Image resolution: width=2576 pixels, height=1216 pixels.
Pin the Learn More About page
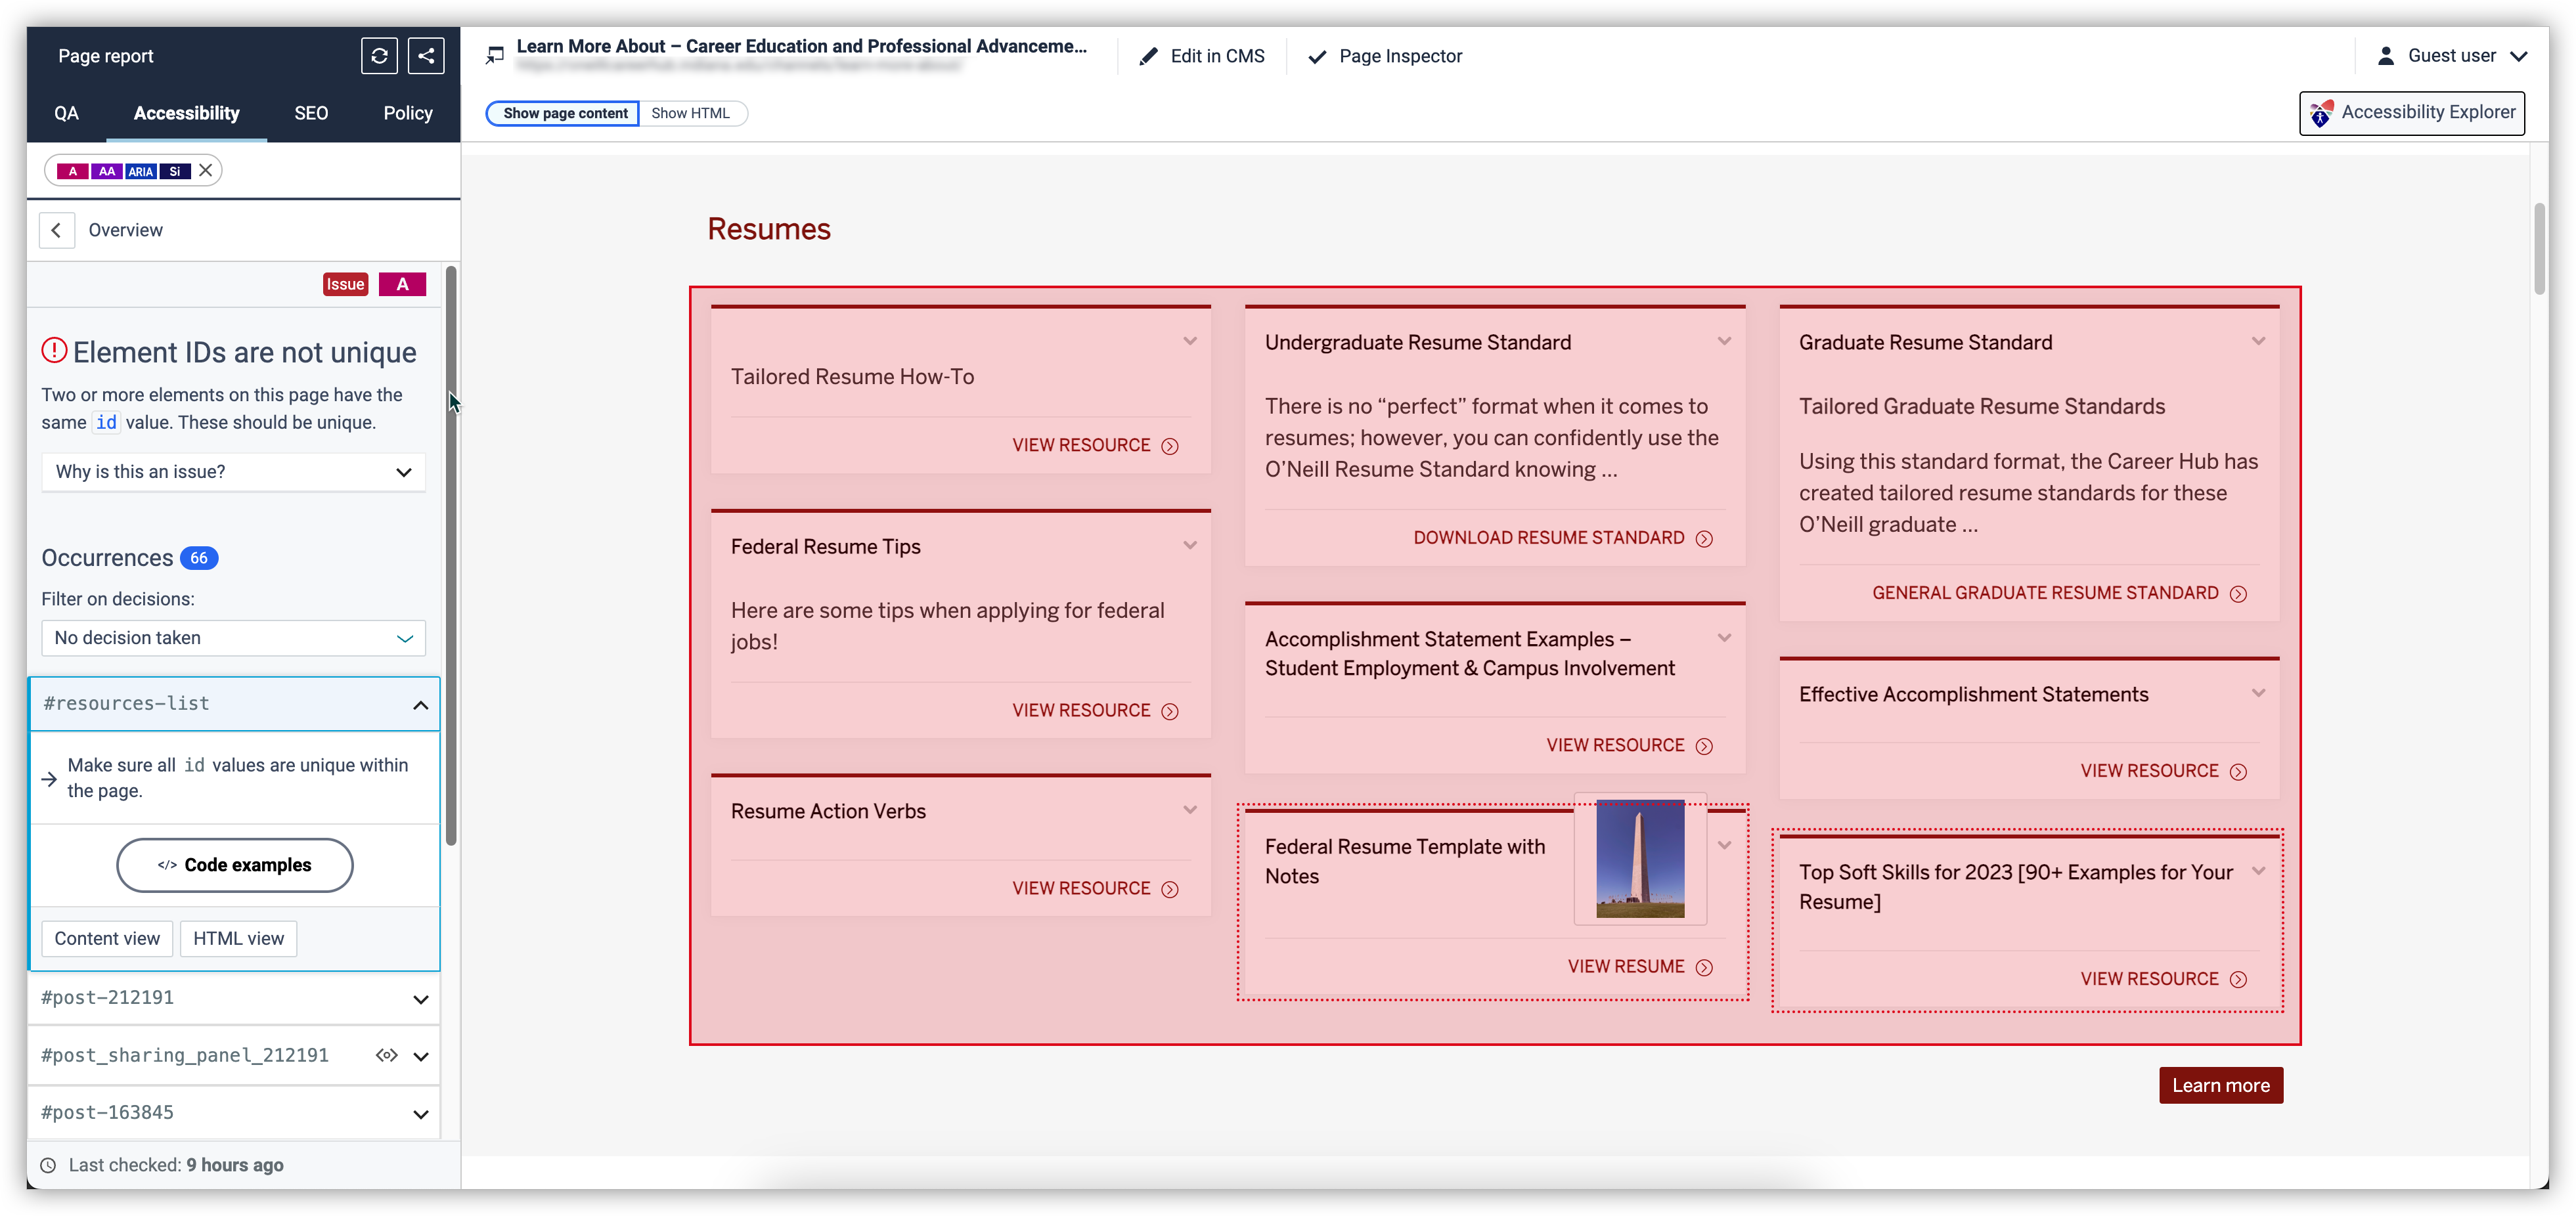click(494, 55)
